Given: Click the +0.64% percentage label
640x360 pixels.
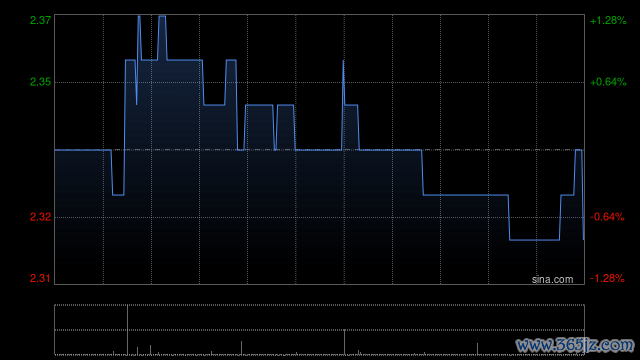Looking at the screenshot, I should coord(608,82).
